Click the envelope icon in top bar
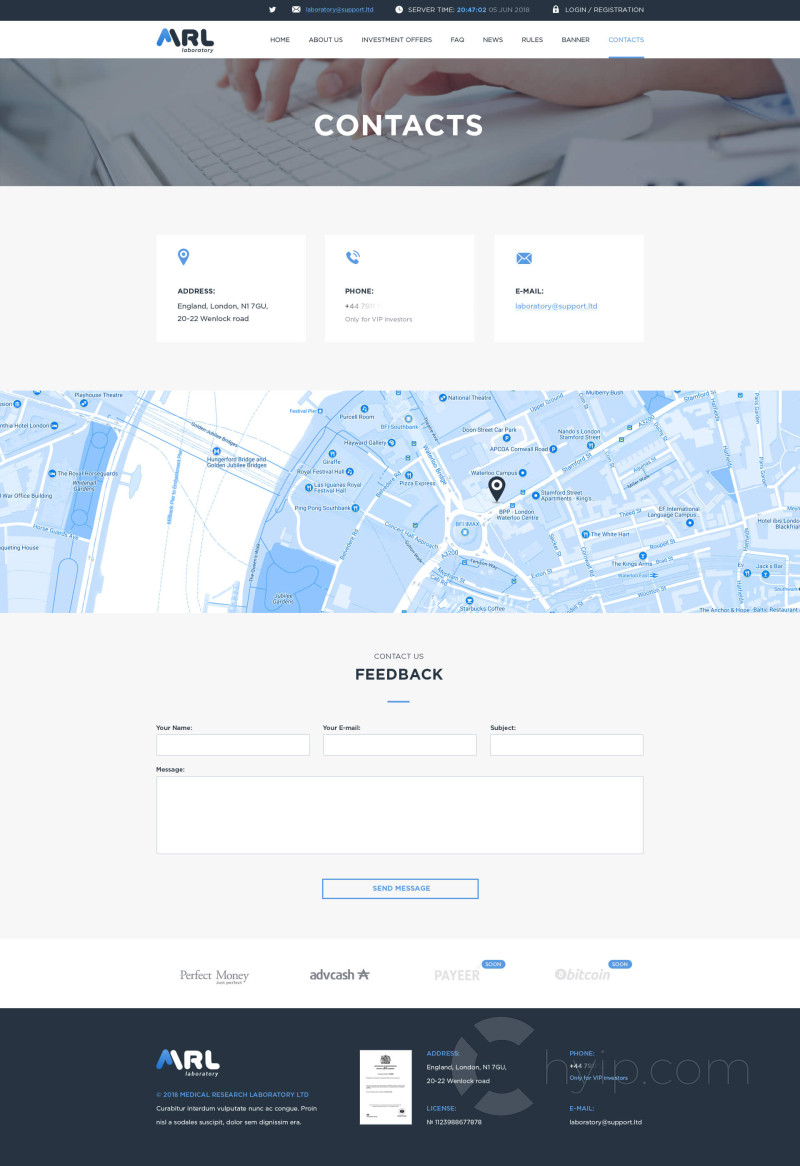The width and height of the screenshot is (800, 1166). coord(296,10)
